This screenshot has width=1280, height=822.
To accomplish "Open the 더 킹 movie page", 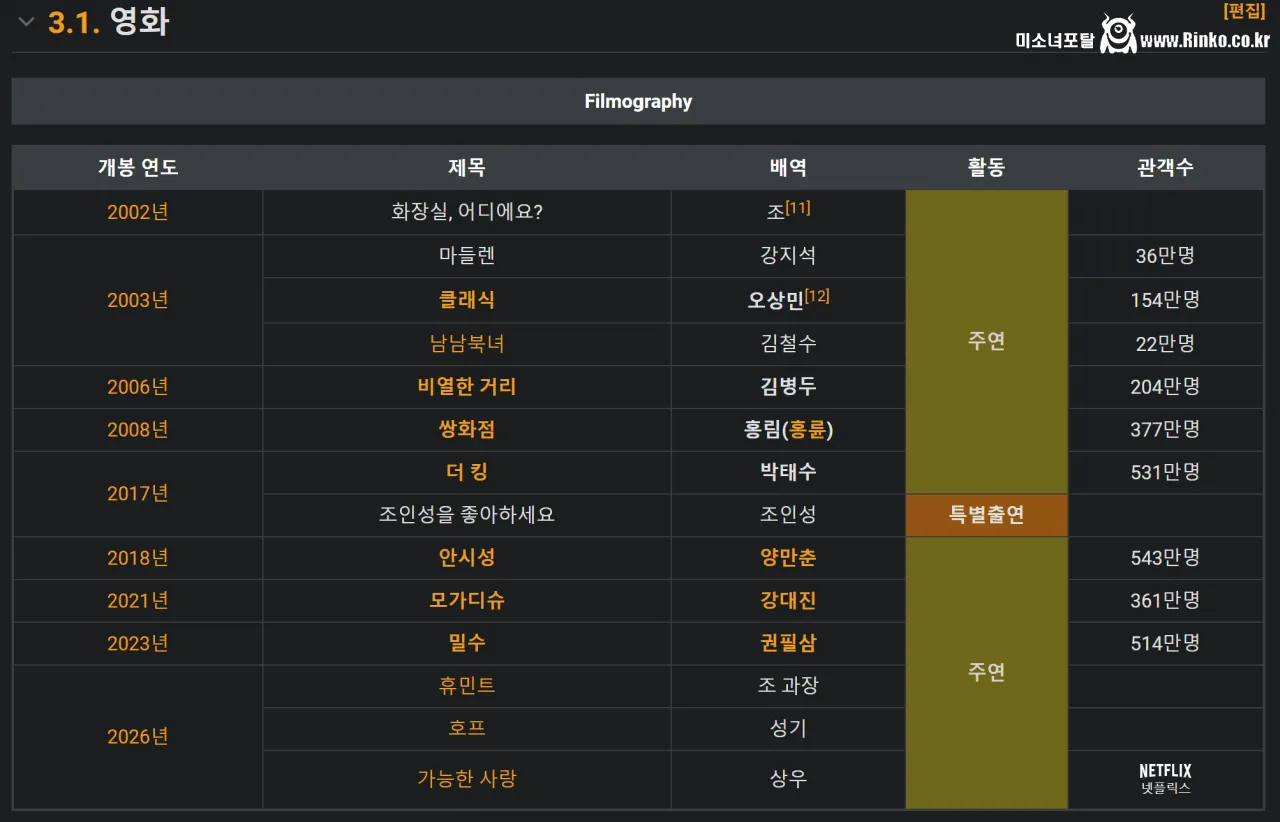I will pyautogui.click(x=466, y=472).
